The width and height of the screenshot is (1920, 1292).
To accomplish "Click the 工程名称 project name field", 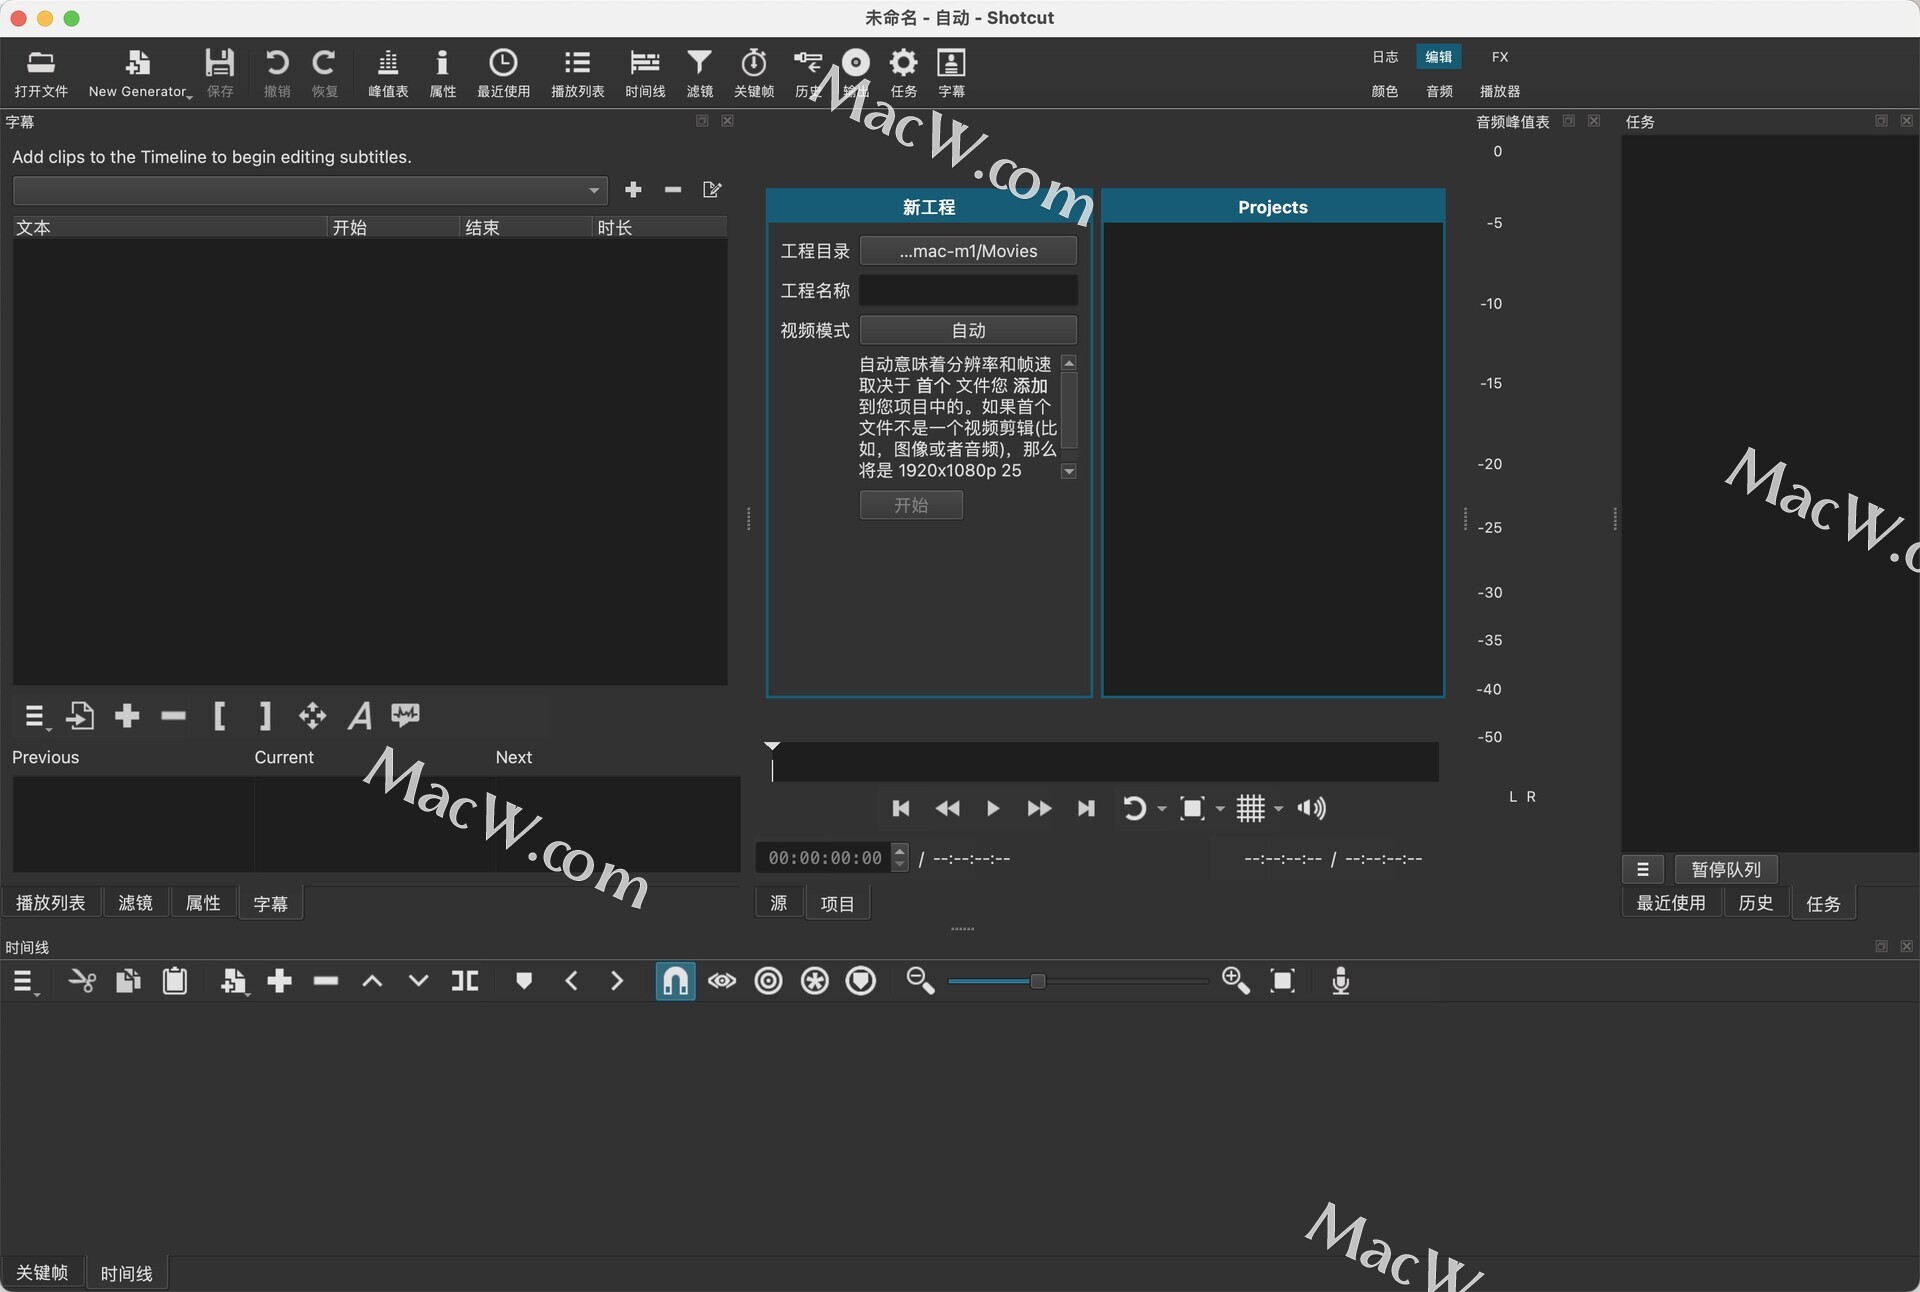I will click(968, 291).
